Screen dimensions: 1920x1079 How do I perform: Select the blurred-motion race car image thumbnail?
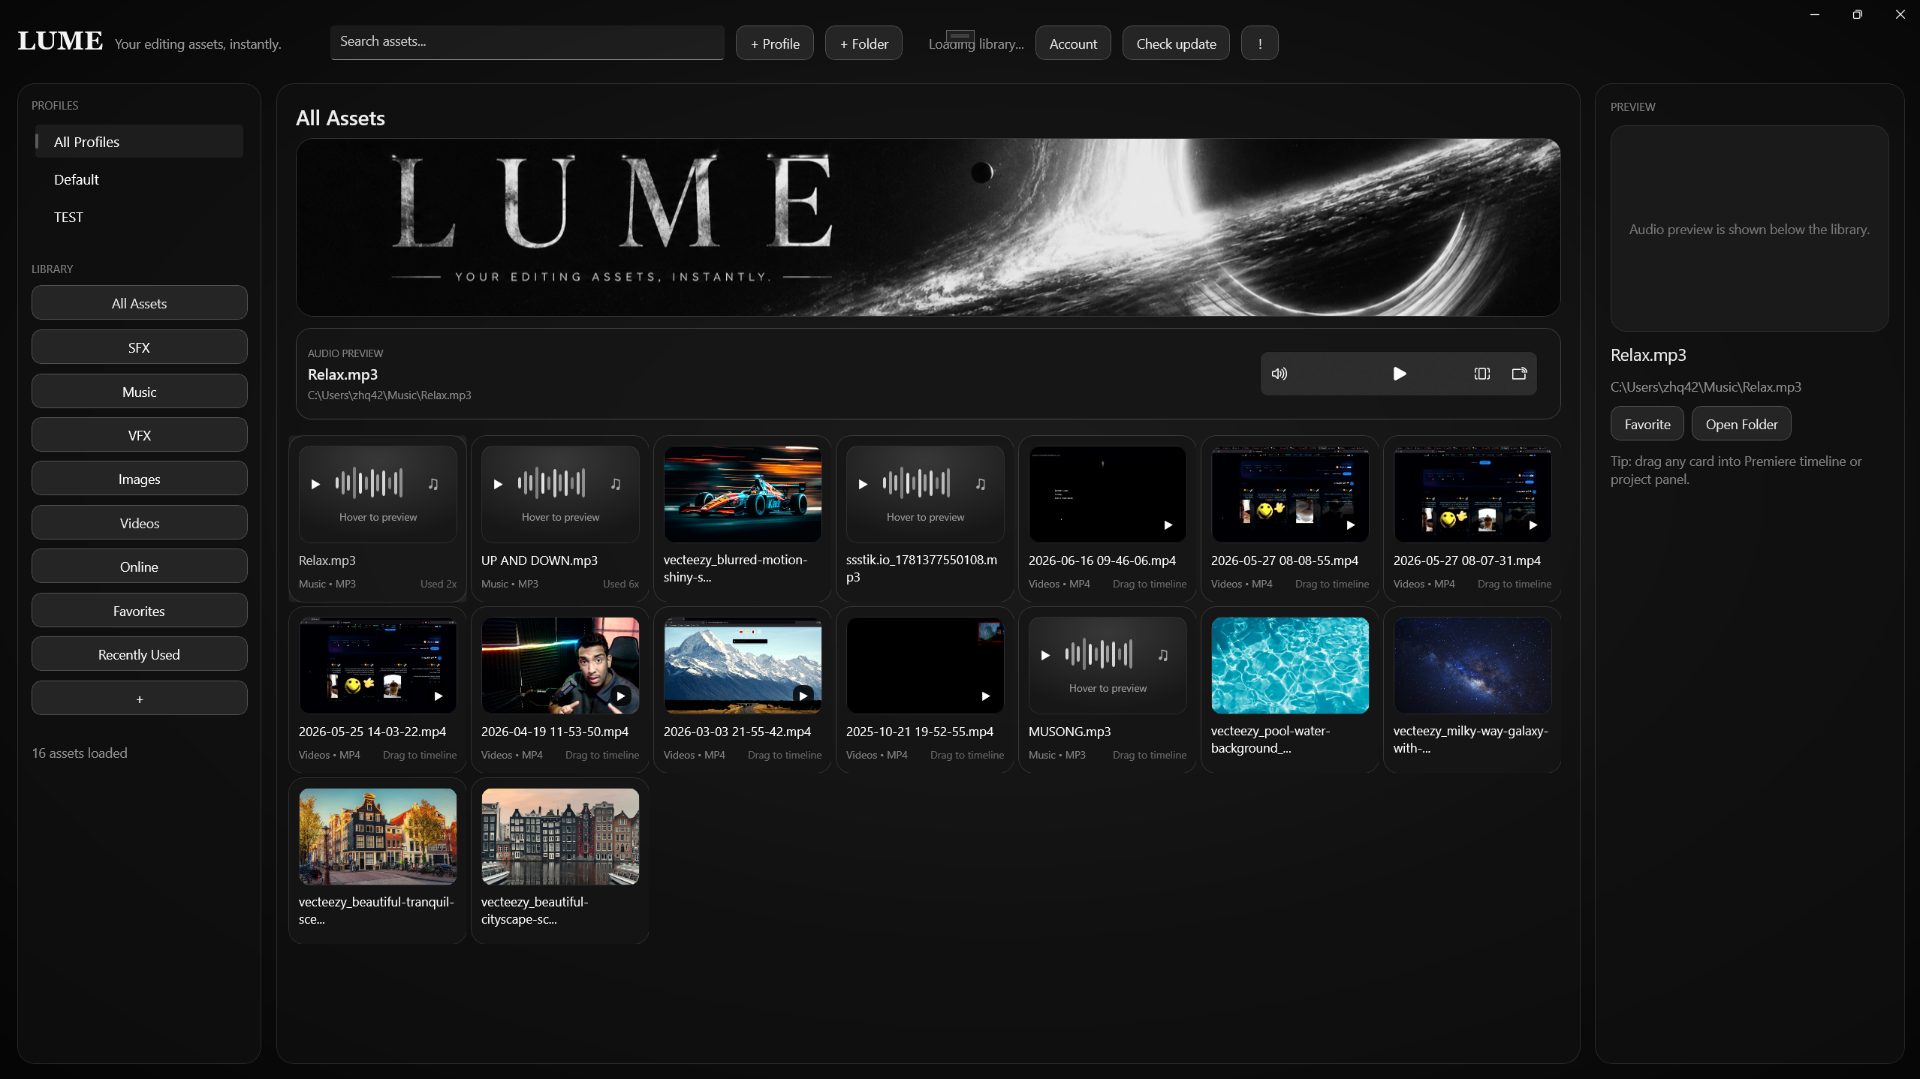[x=742, y=494]
